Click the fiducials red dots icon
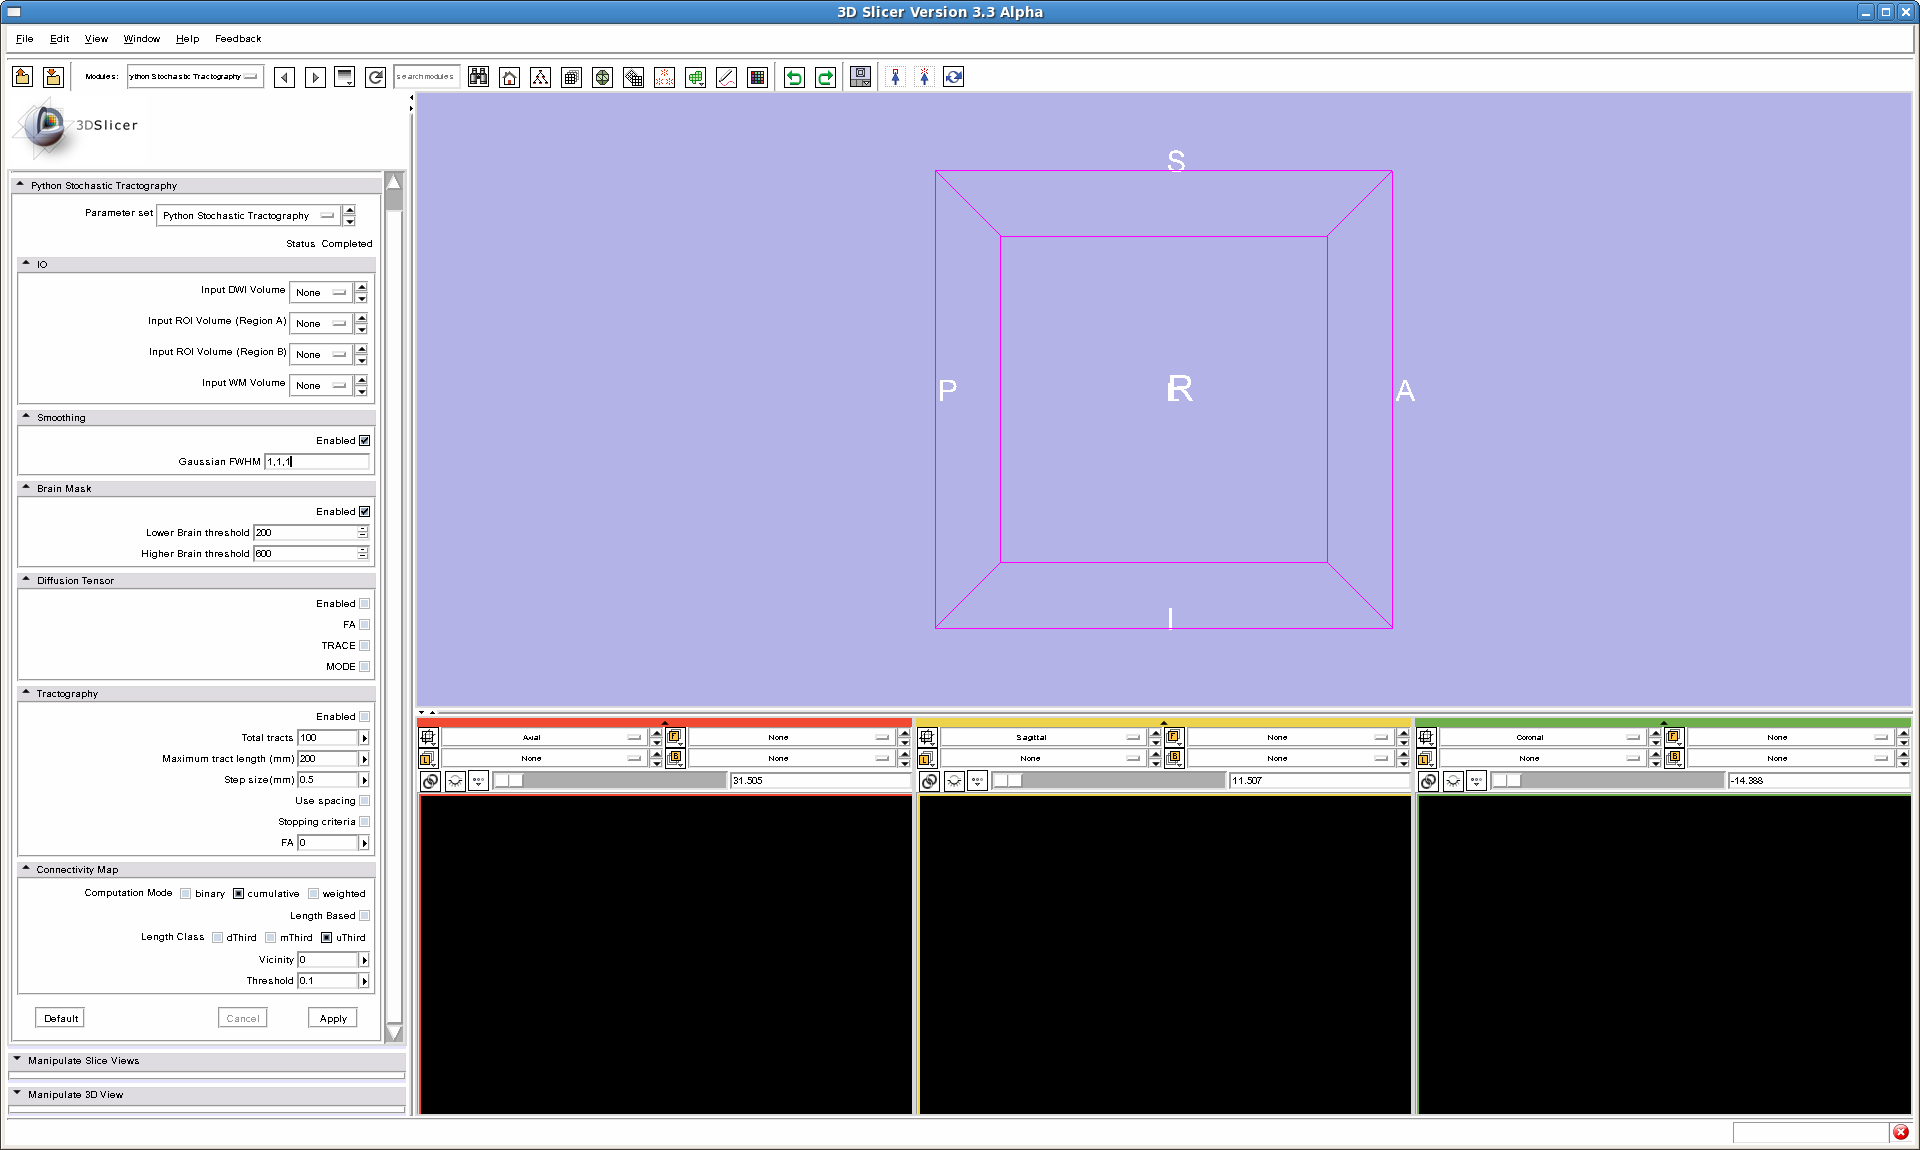 (x=664, y=77)
